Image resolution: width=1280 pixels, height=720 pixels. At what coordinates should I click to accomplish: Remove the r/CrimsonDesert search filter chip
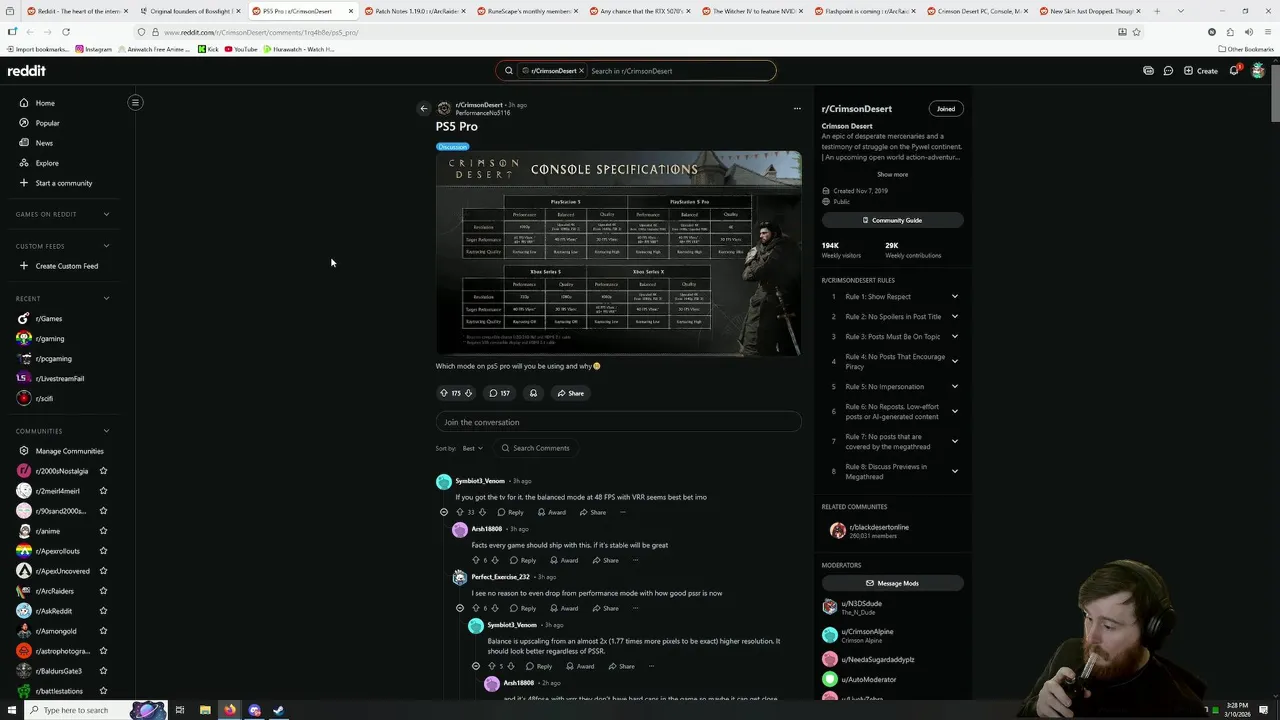tap(581, 71)
